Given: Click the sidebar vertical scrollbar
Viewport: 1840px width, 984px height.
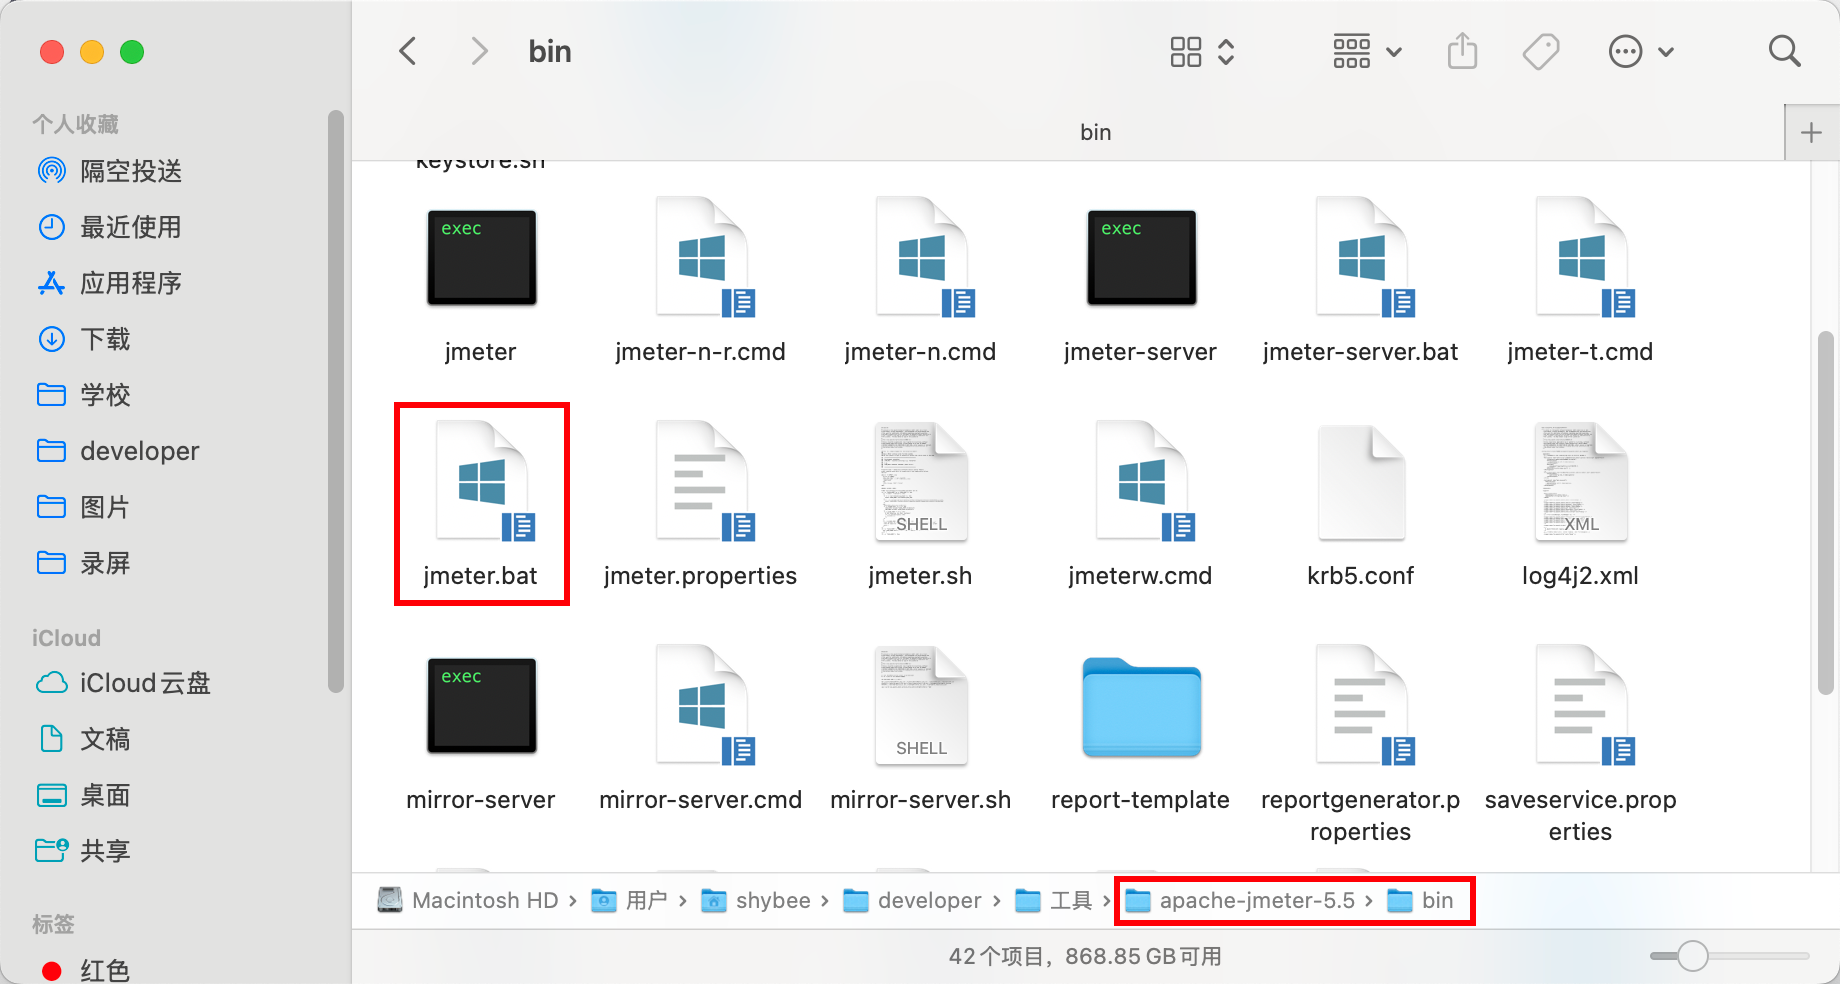Looking at the screenshot, I should click(336, 400).
